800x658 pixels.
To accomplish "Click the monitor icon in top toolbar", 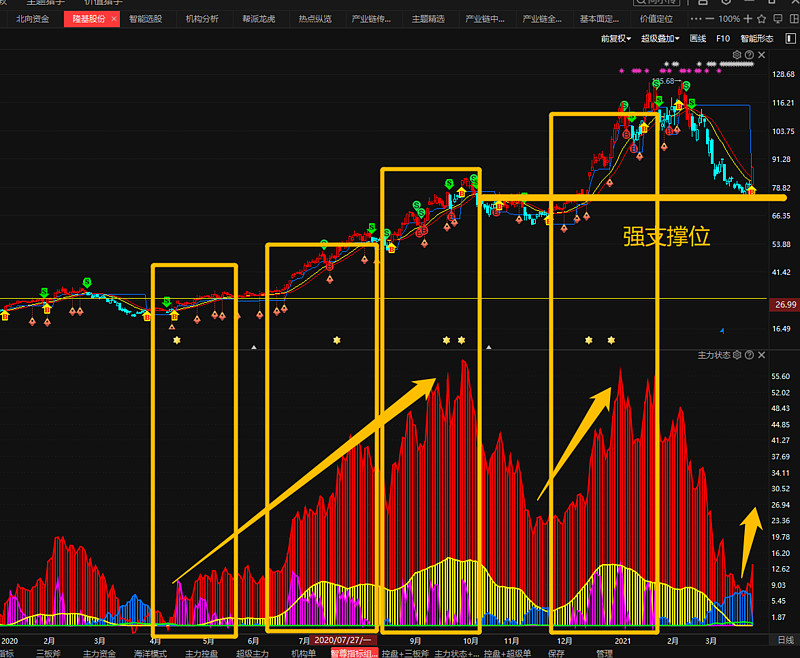I will coord(778,19).
